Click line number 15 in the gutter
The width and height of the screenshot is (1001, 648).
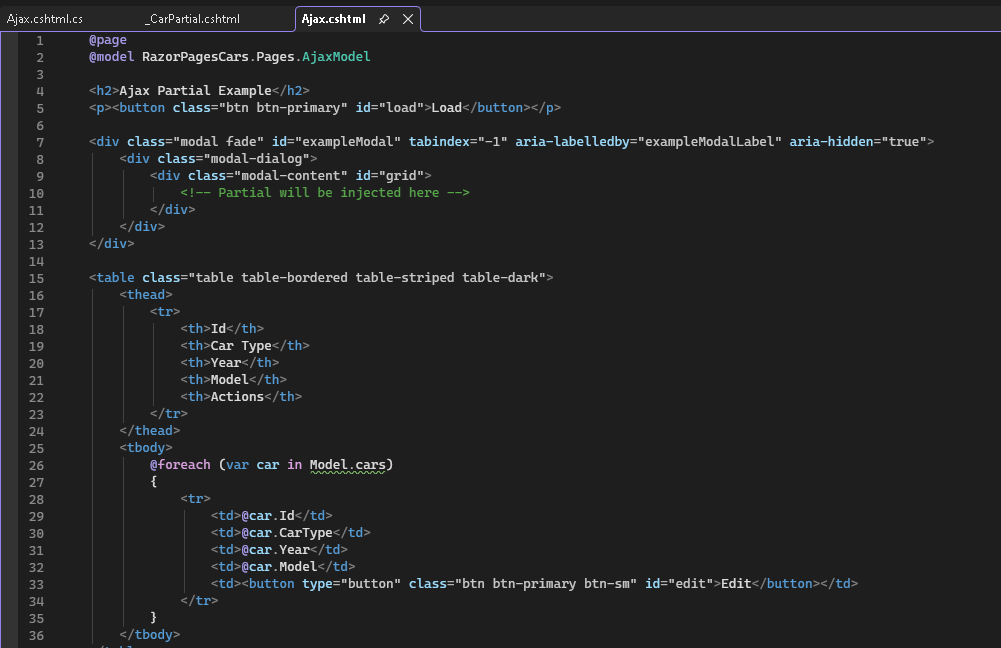pos(39,277)
